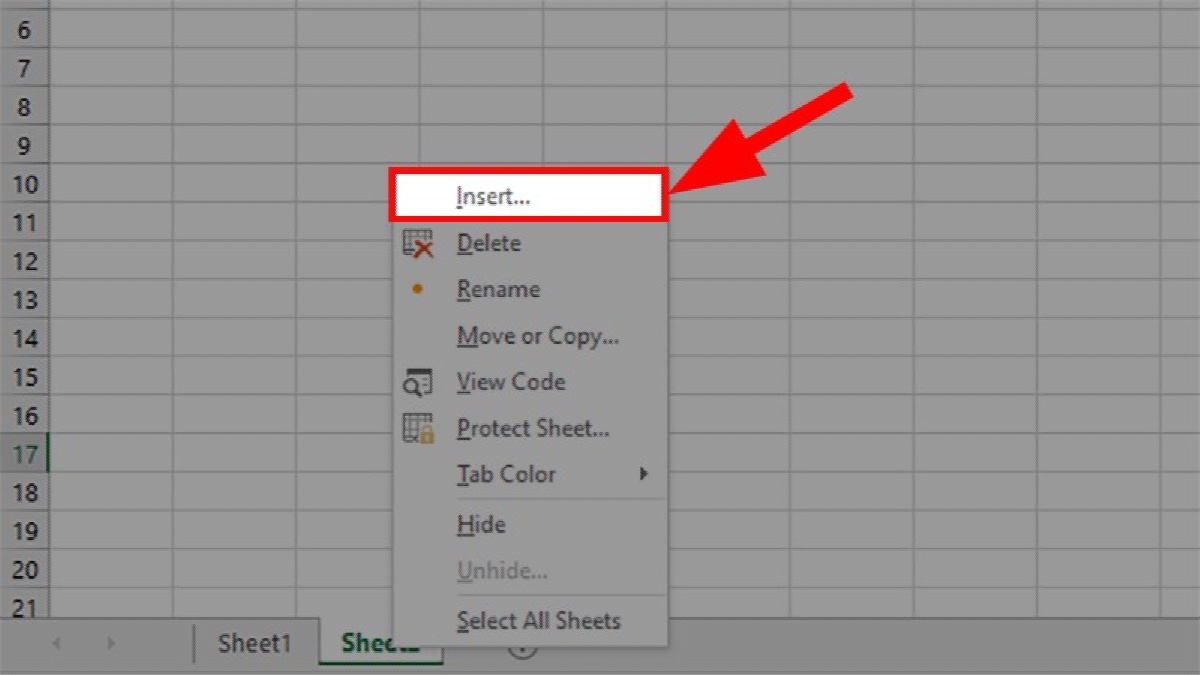Expand Tab Color submenu arrow
Screen dimensions: 1200x675
645,474
